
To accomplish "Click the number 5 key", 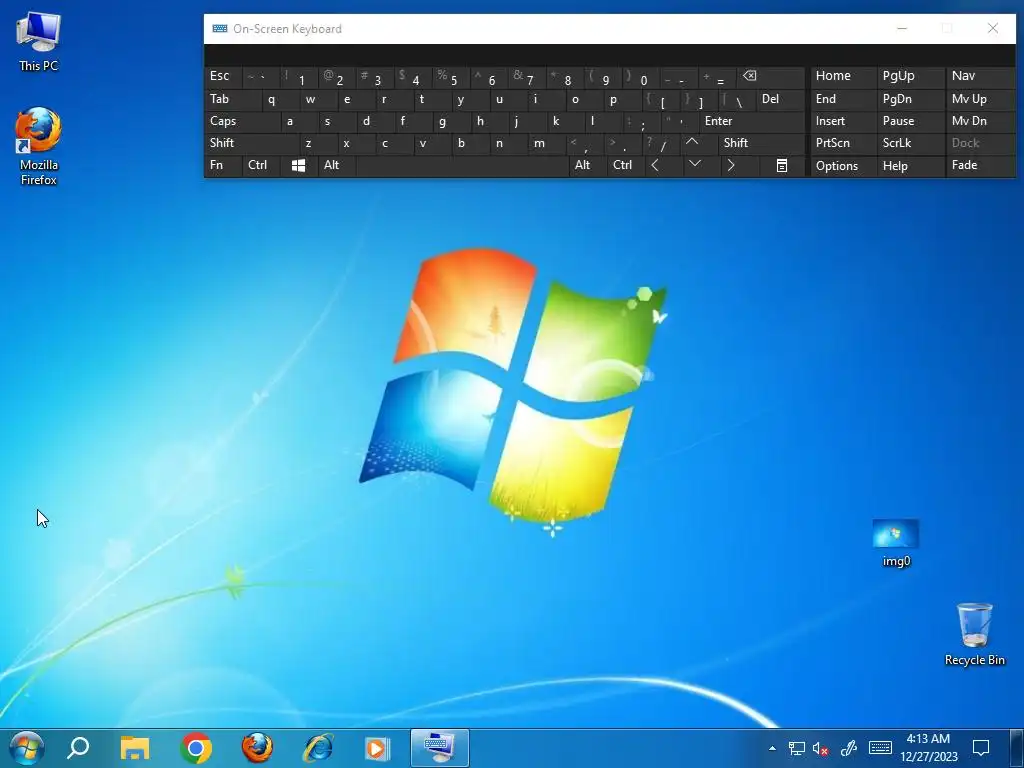I will (x=450, y=78).
